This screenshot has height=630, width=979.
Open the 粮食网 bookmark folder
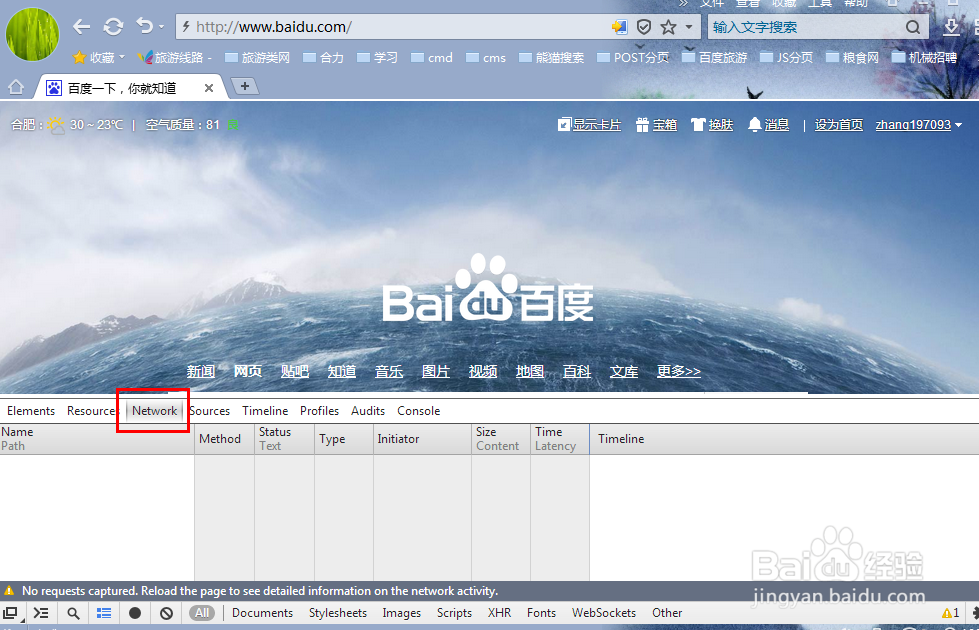[852, 57]
